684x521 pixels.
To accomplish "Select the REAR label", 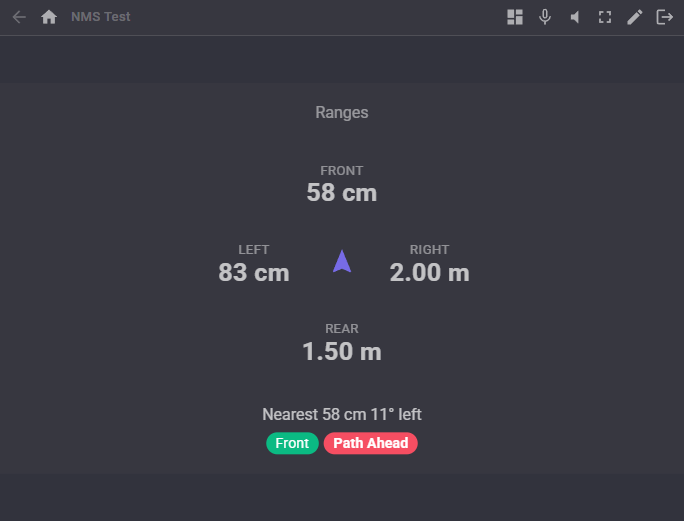I will [342, 329].
